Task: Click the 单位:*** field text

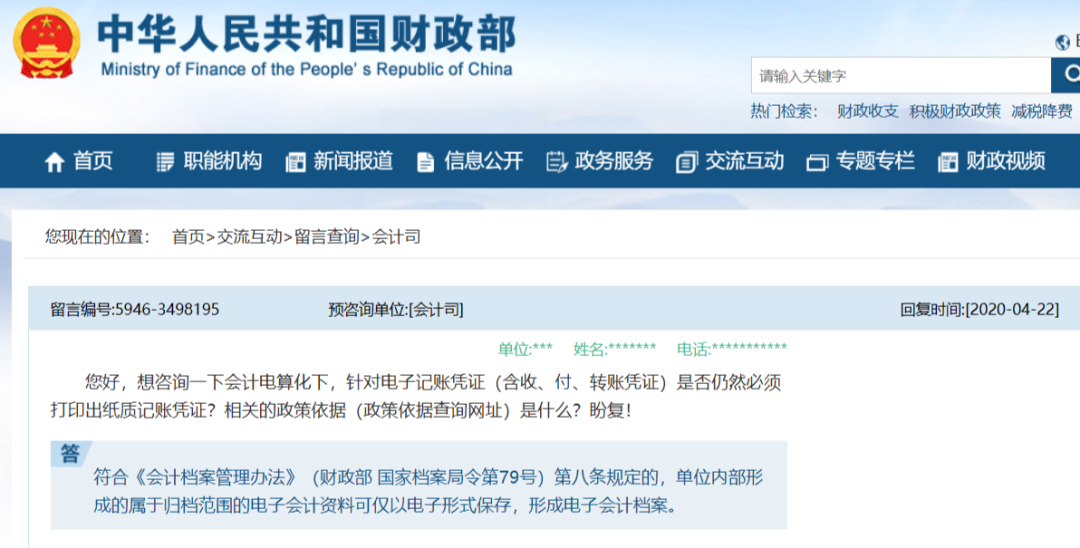Action: tap(526, 349)
